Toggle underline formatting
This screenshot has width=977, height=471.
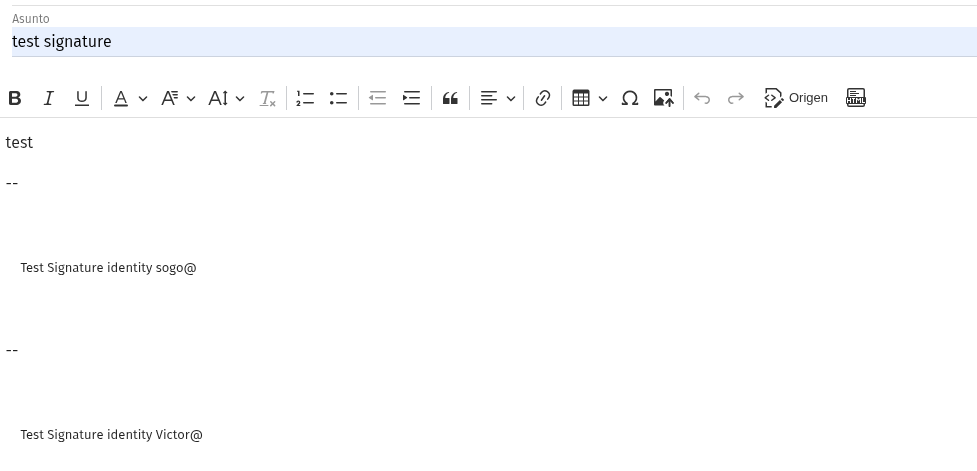(x=82, y=98)
